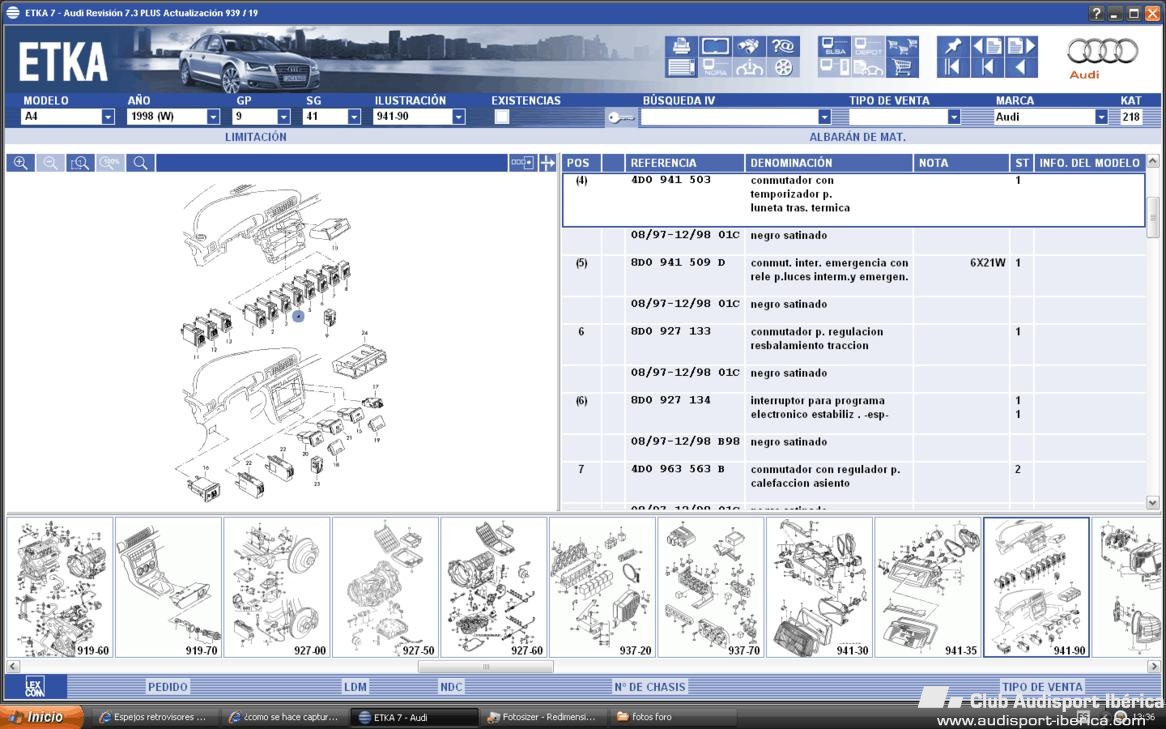This screenshot has height=729, width=1166.
Task: Click the pushpin icon
Action: tap(953, 46)
